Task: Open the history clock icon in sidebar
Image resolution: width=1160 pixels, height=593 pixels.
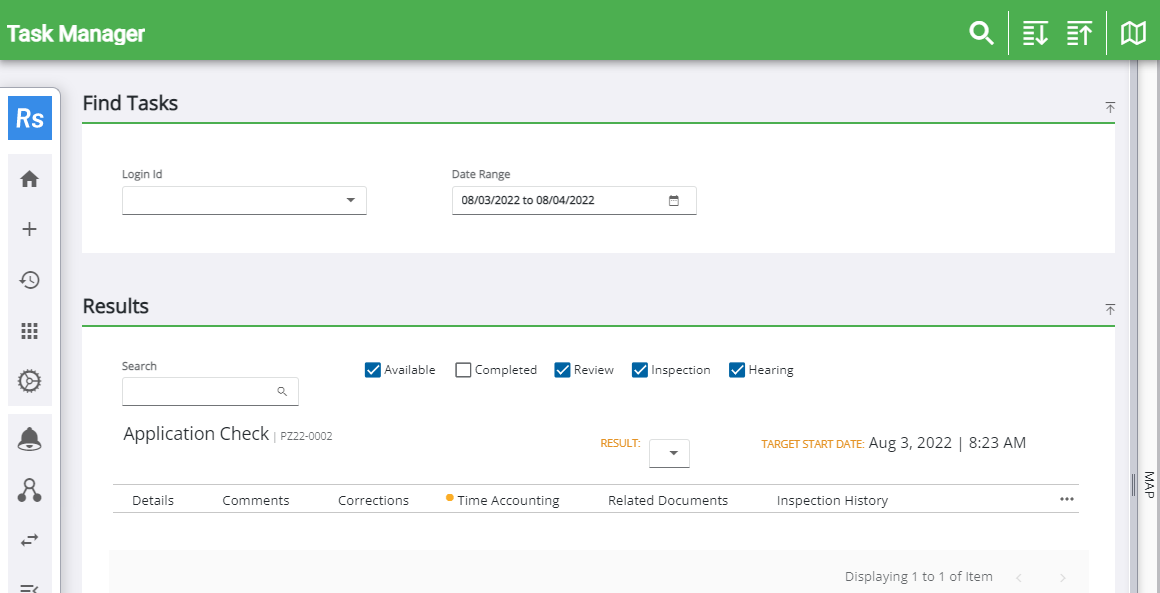Action: point(30,280)
